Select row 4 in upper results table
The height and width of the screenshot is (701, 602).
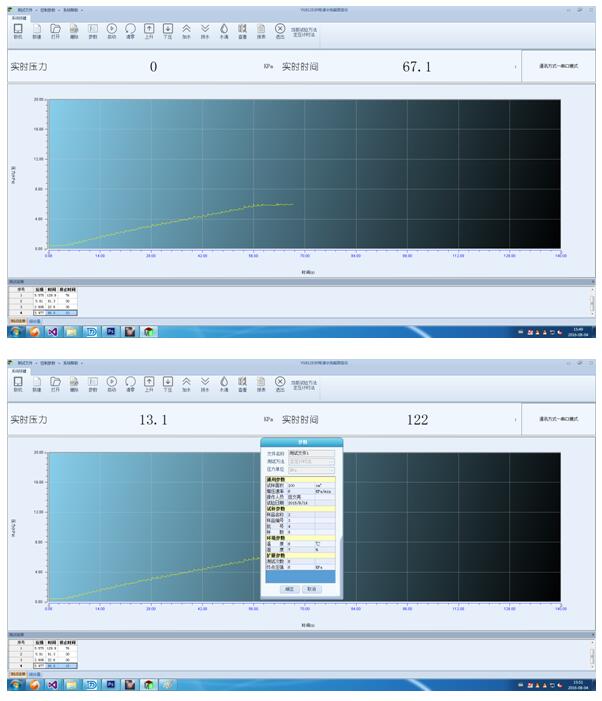tap(38, 313)
